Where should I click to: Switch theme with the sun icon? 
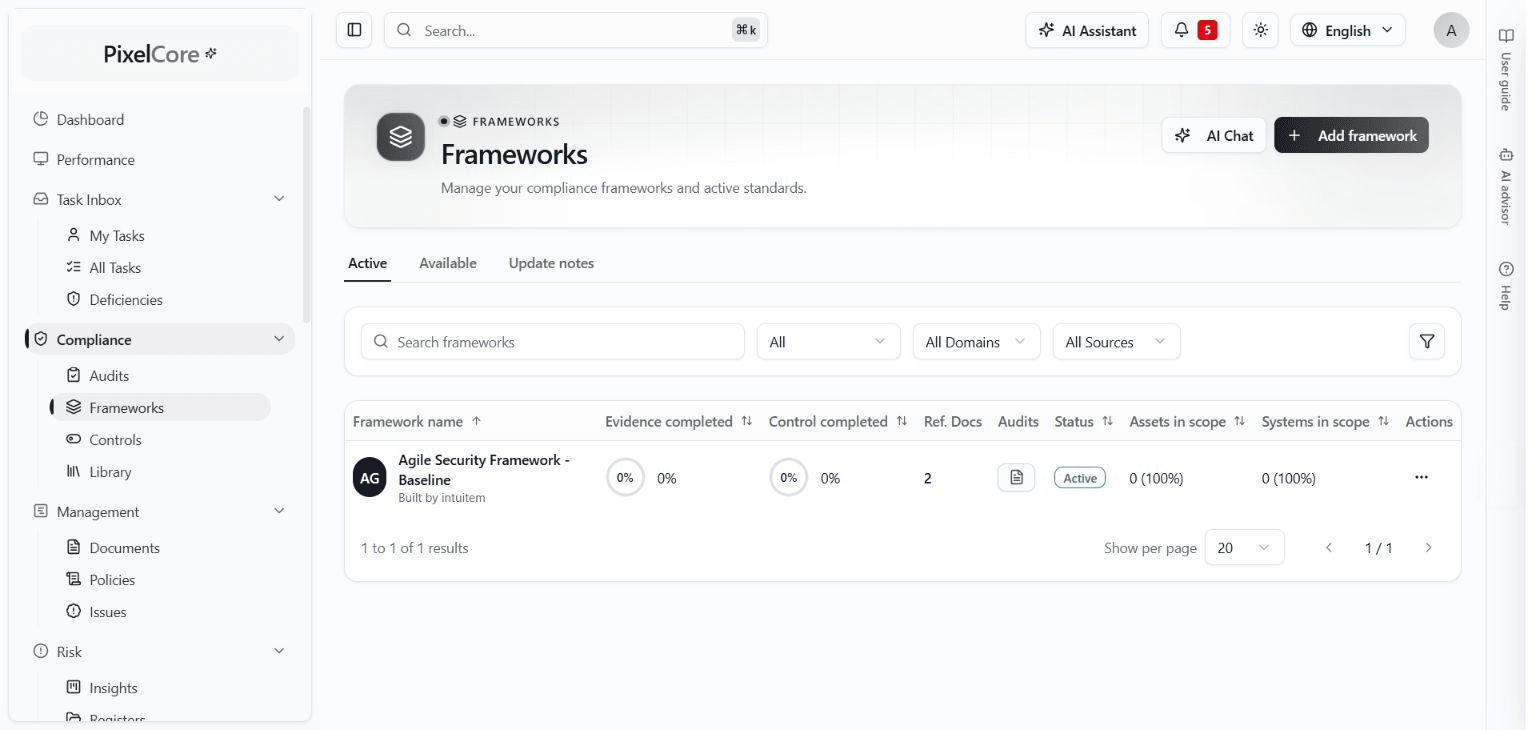(1260, 30)
